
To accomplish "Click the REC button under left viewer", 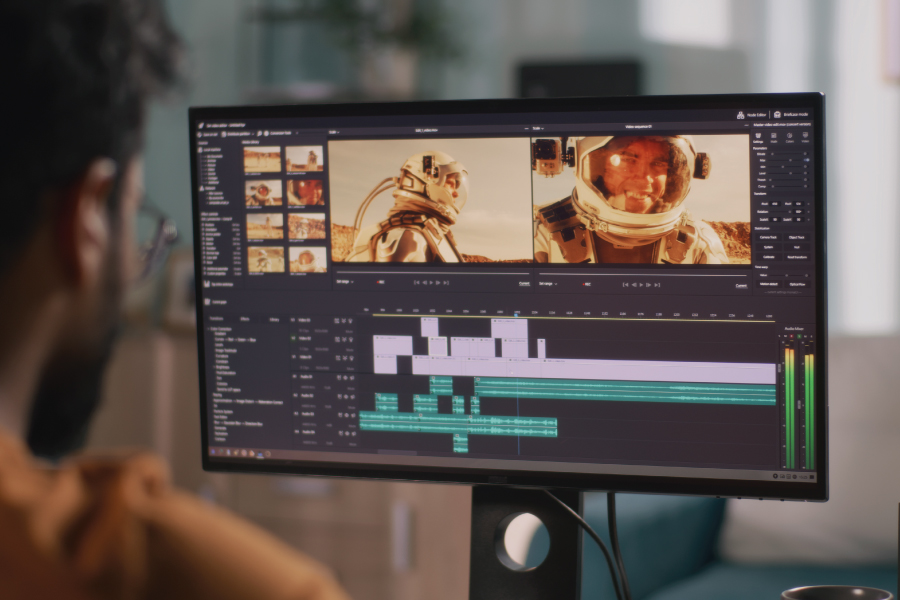I will [x=381, y=282].
